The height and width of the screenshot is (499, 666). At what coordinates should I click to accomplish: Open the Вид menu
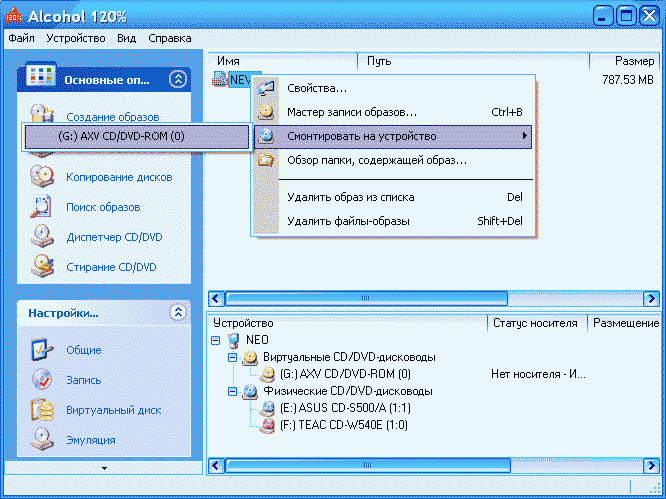(x=127, y=38)
